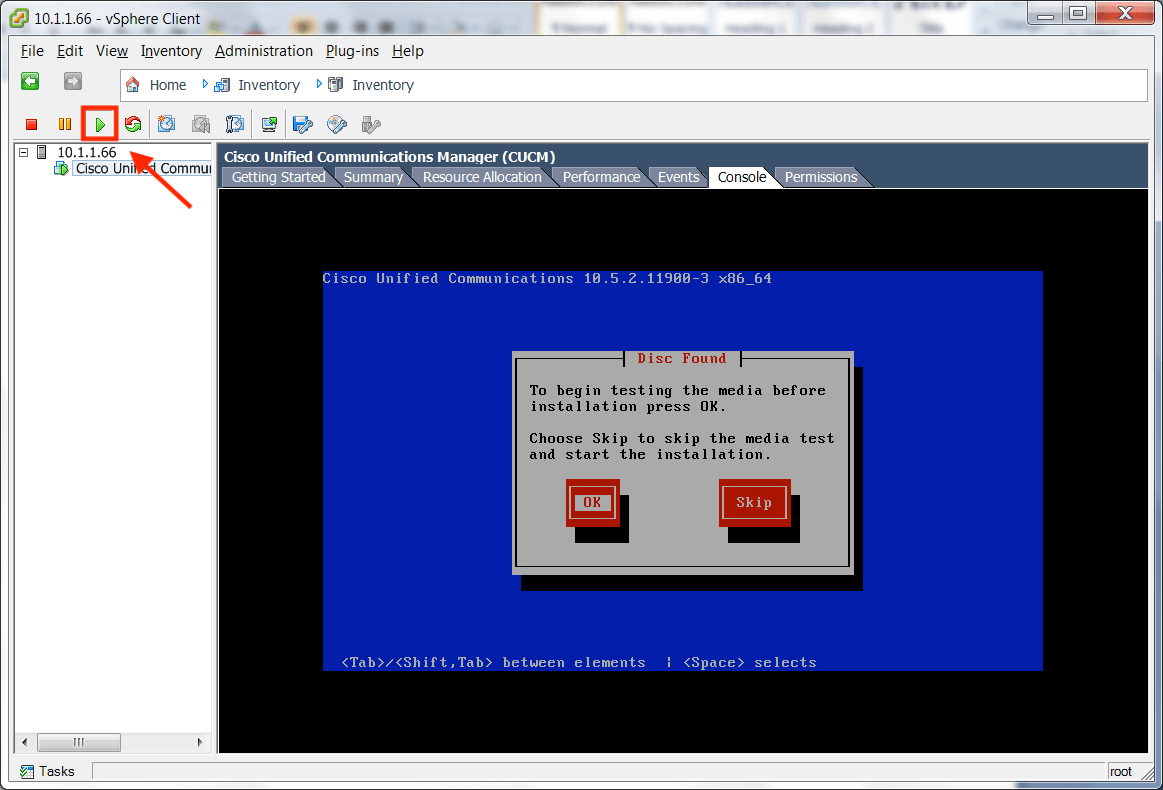Open the Plug-ins menu
Image resolution: width=1163 pixels, height=790 pixels.
[352, 51]
